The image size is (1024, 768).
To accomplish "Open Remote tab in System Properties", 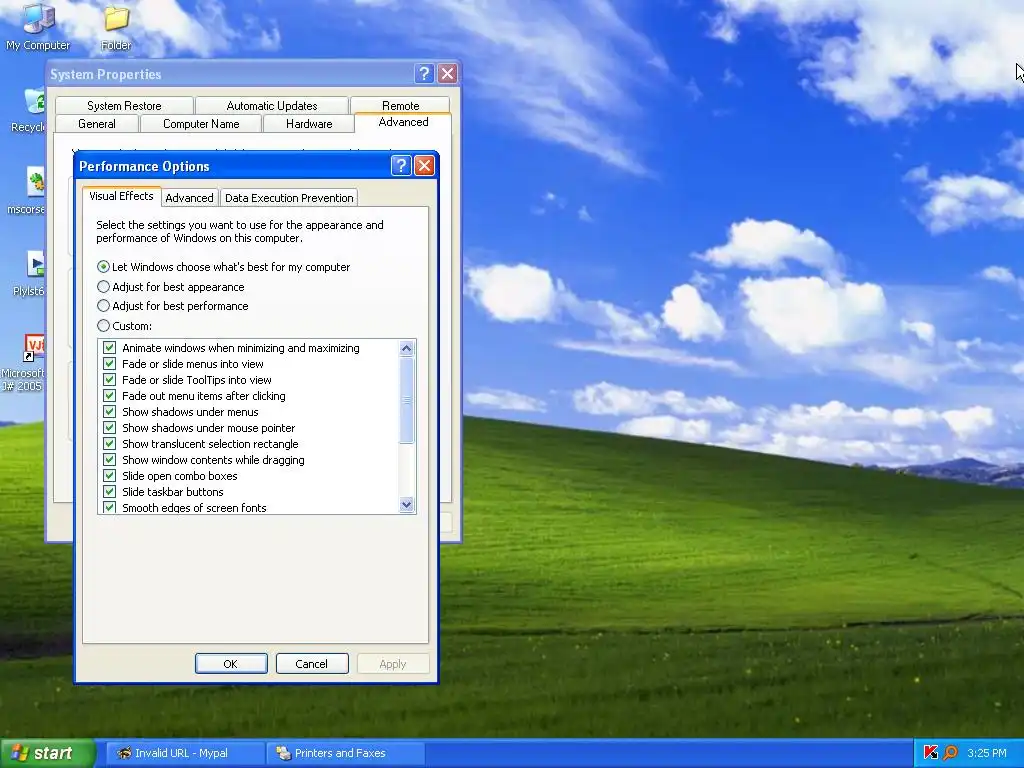I will coord(400,106).
